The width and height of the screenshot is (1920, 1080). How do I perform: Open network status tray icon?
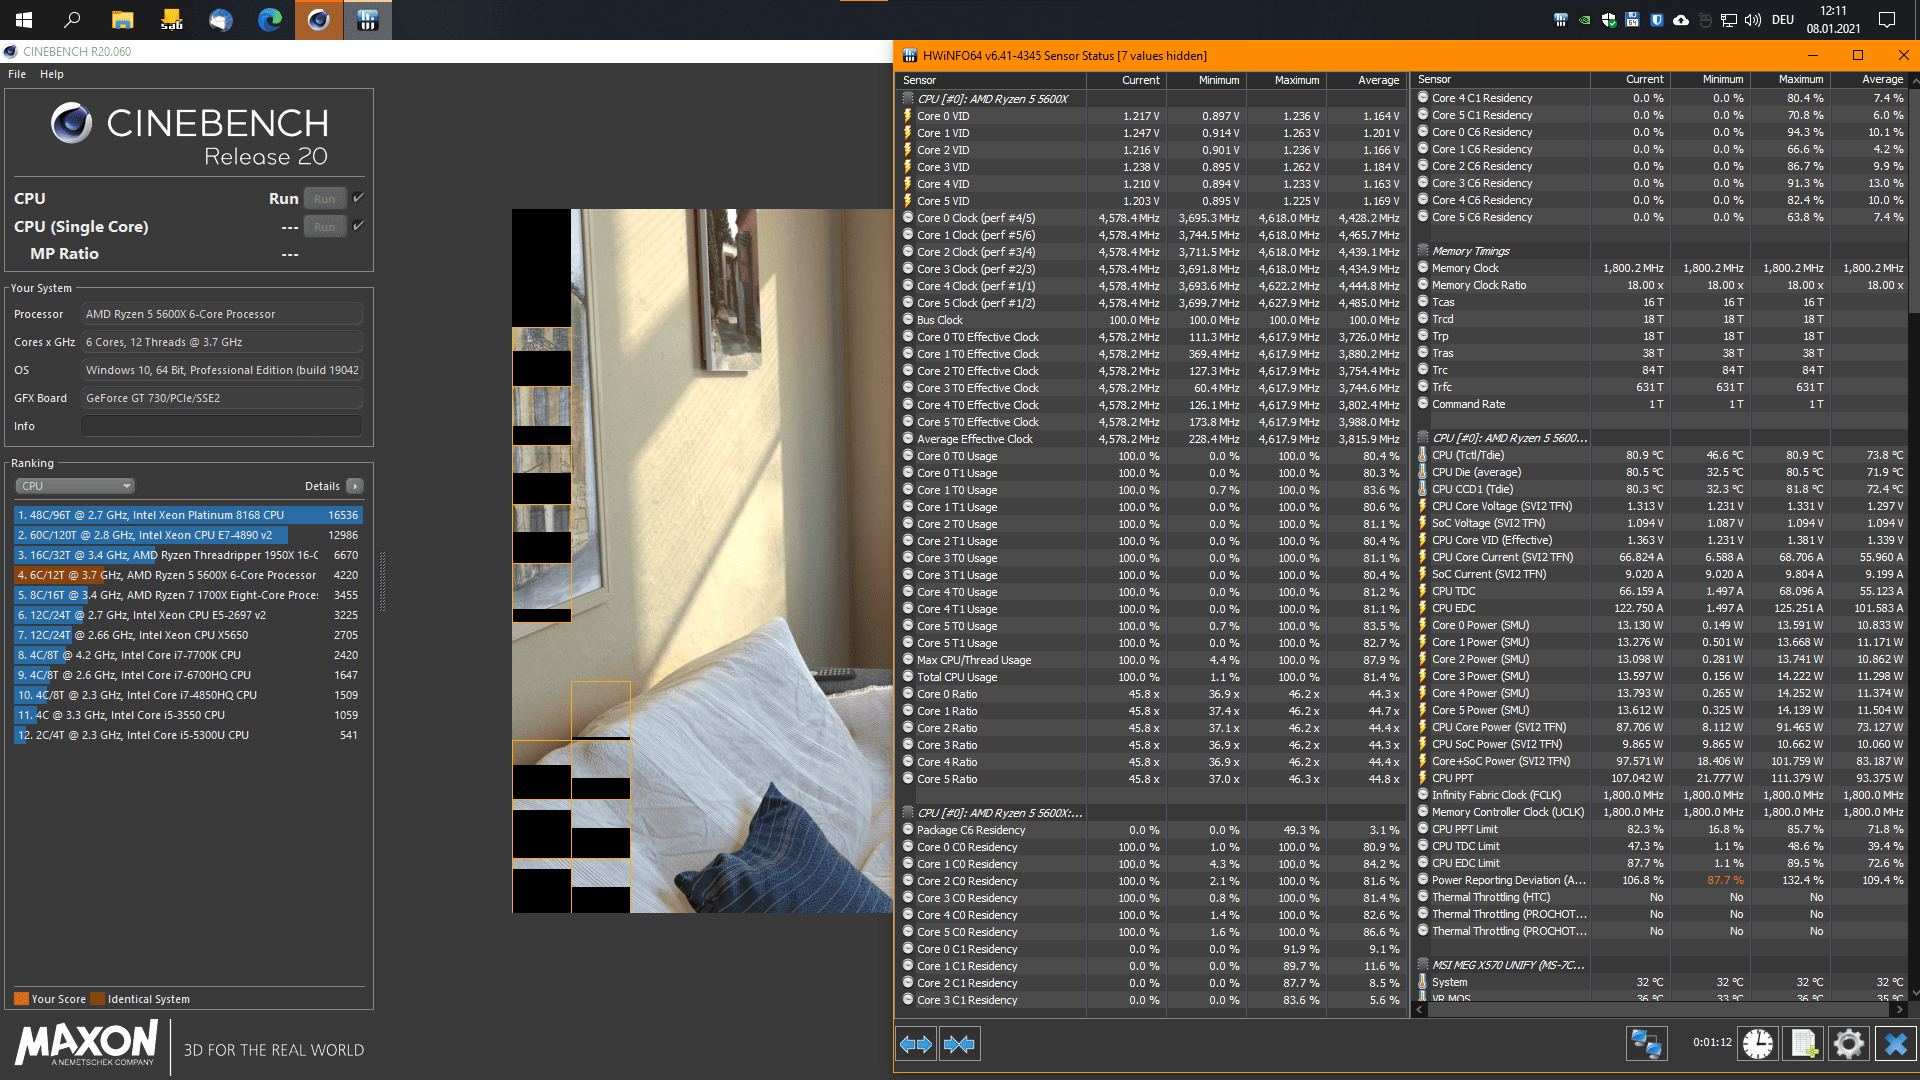coord(1729,20)
